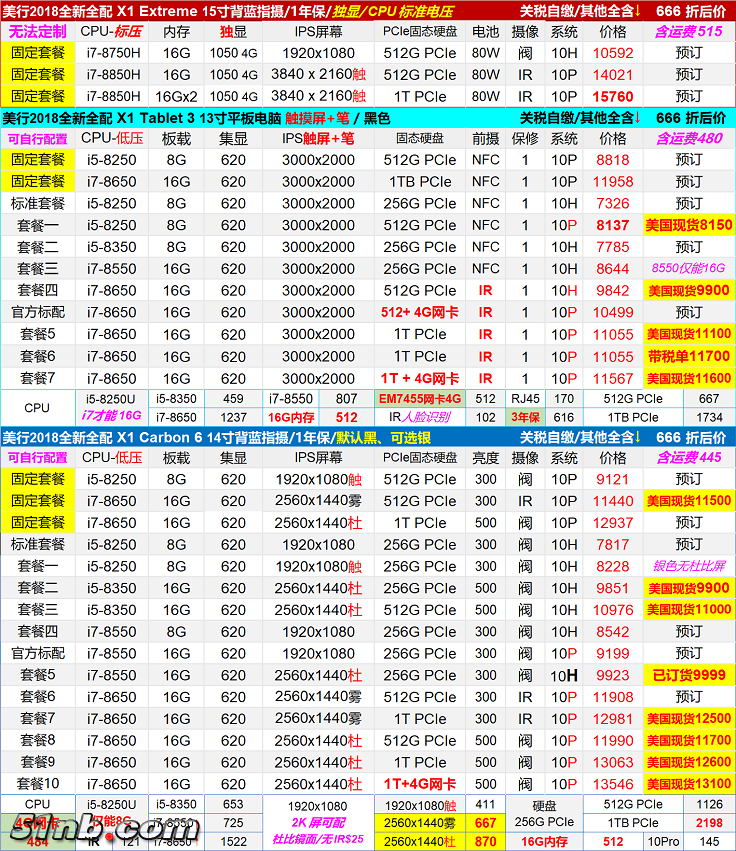Click the 带税单11700 cell
736x851 pixels.
(x=688, y=356)
